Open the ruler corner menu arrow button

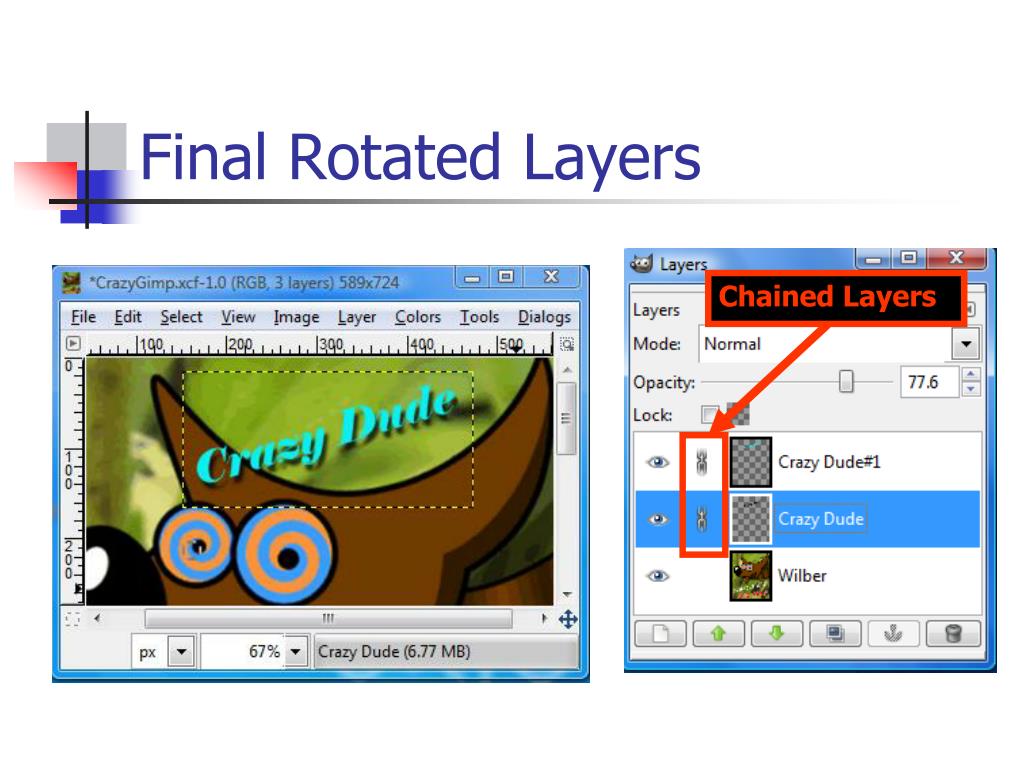point(73,343)
